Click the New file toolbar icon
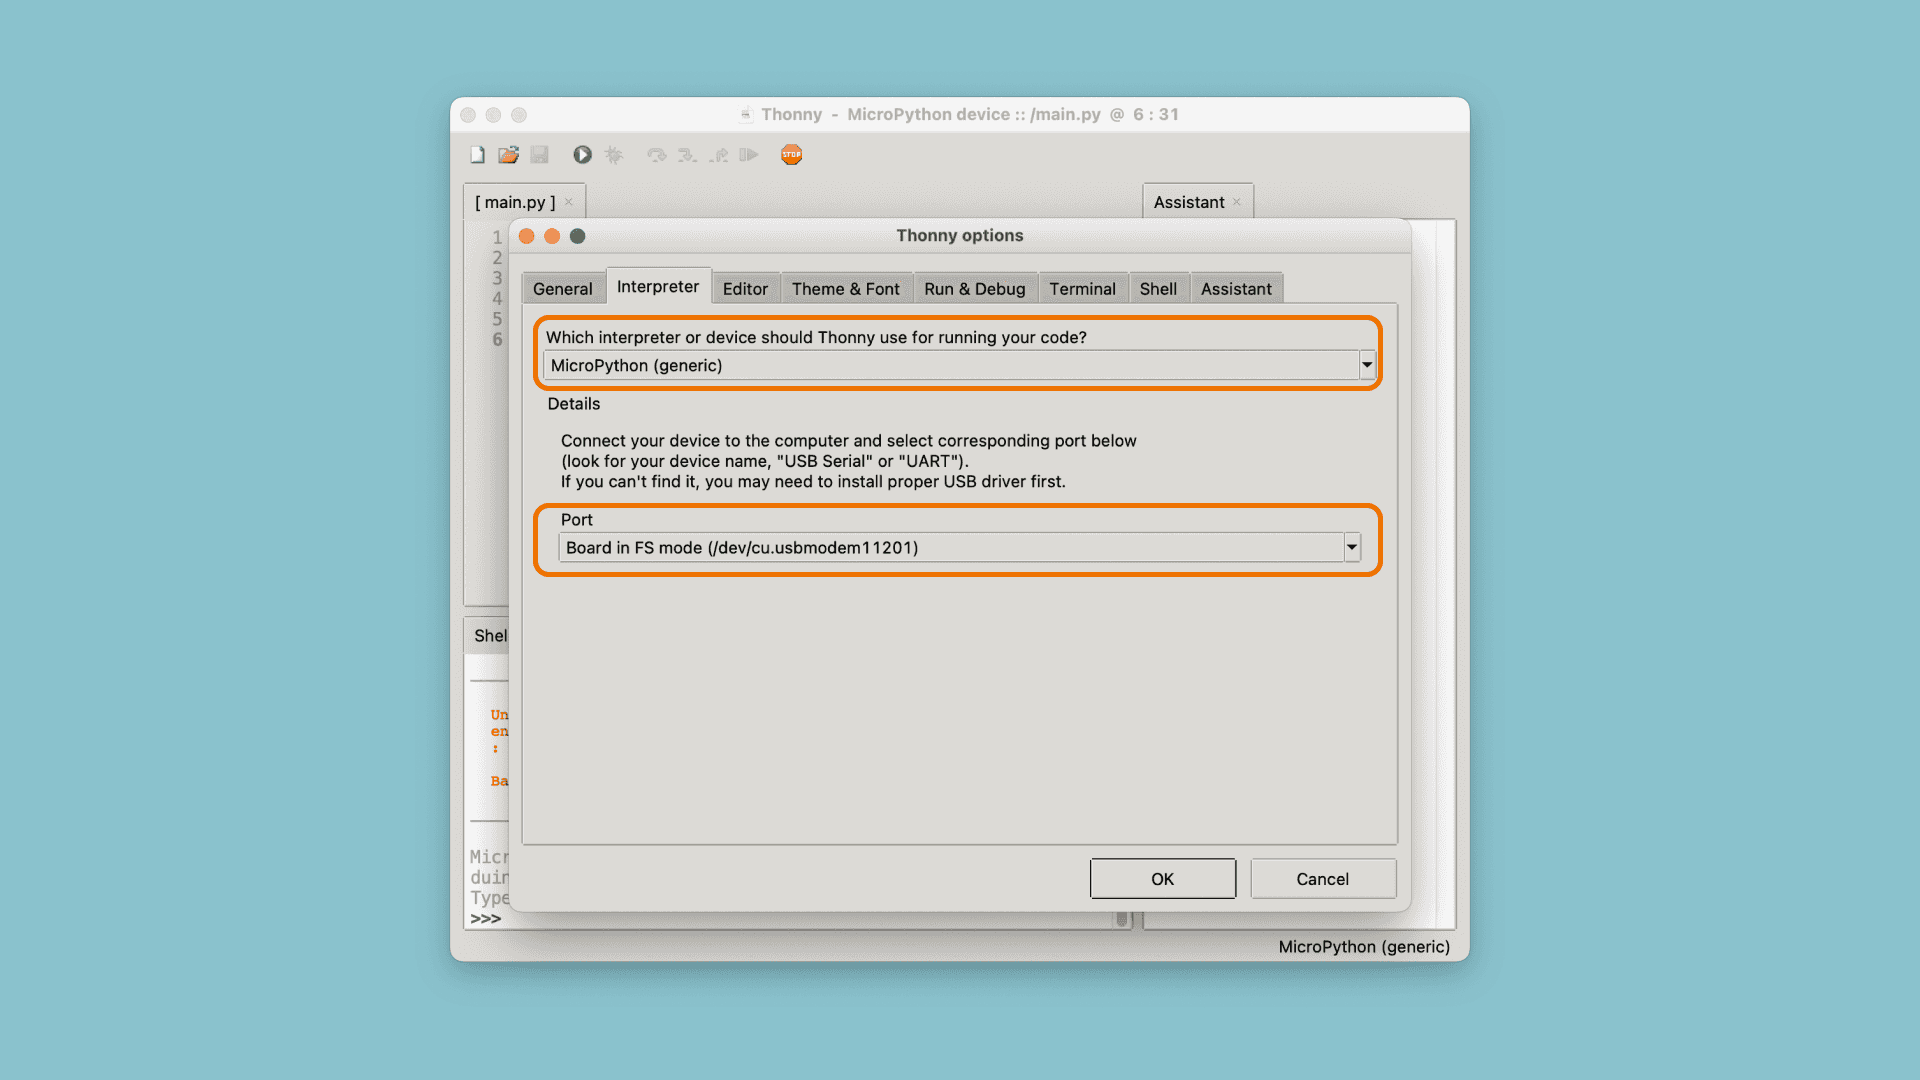Screen dimensions: 1920x1080 [478, 155]
